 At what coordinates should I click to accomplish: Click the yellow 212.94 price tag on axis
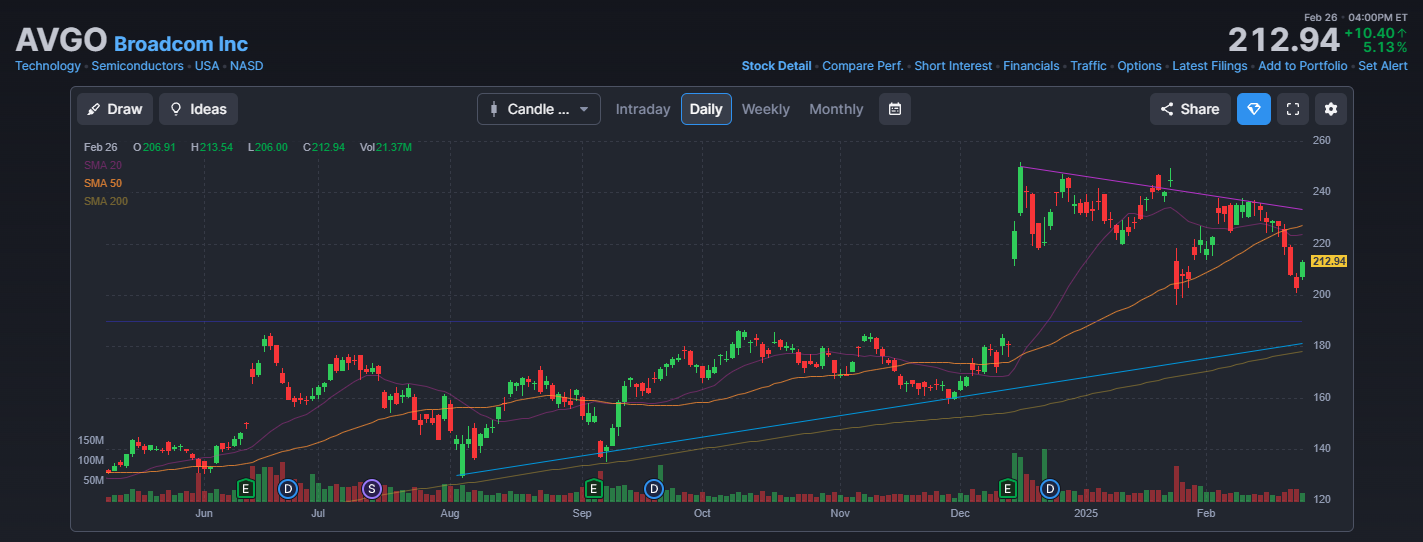coord(1329,261)
